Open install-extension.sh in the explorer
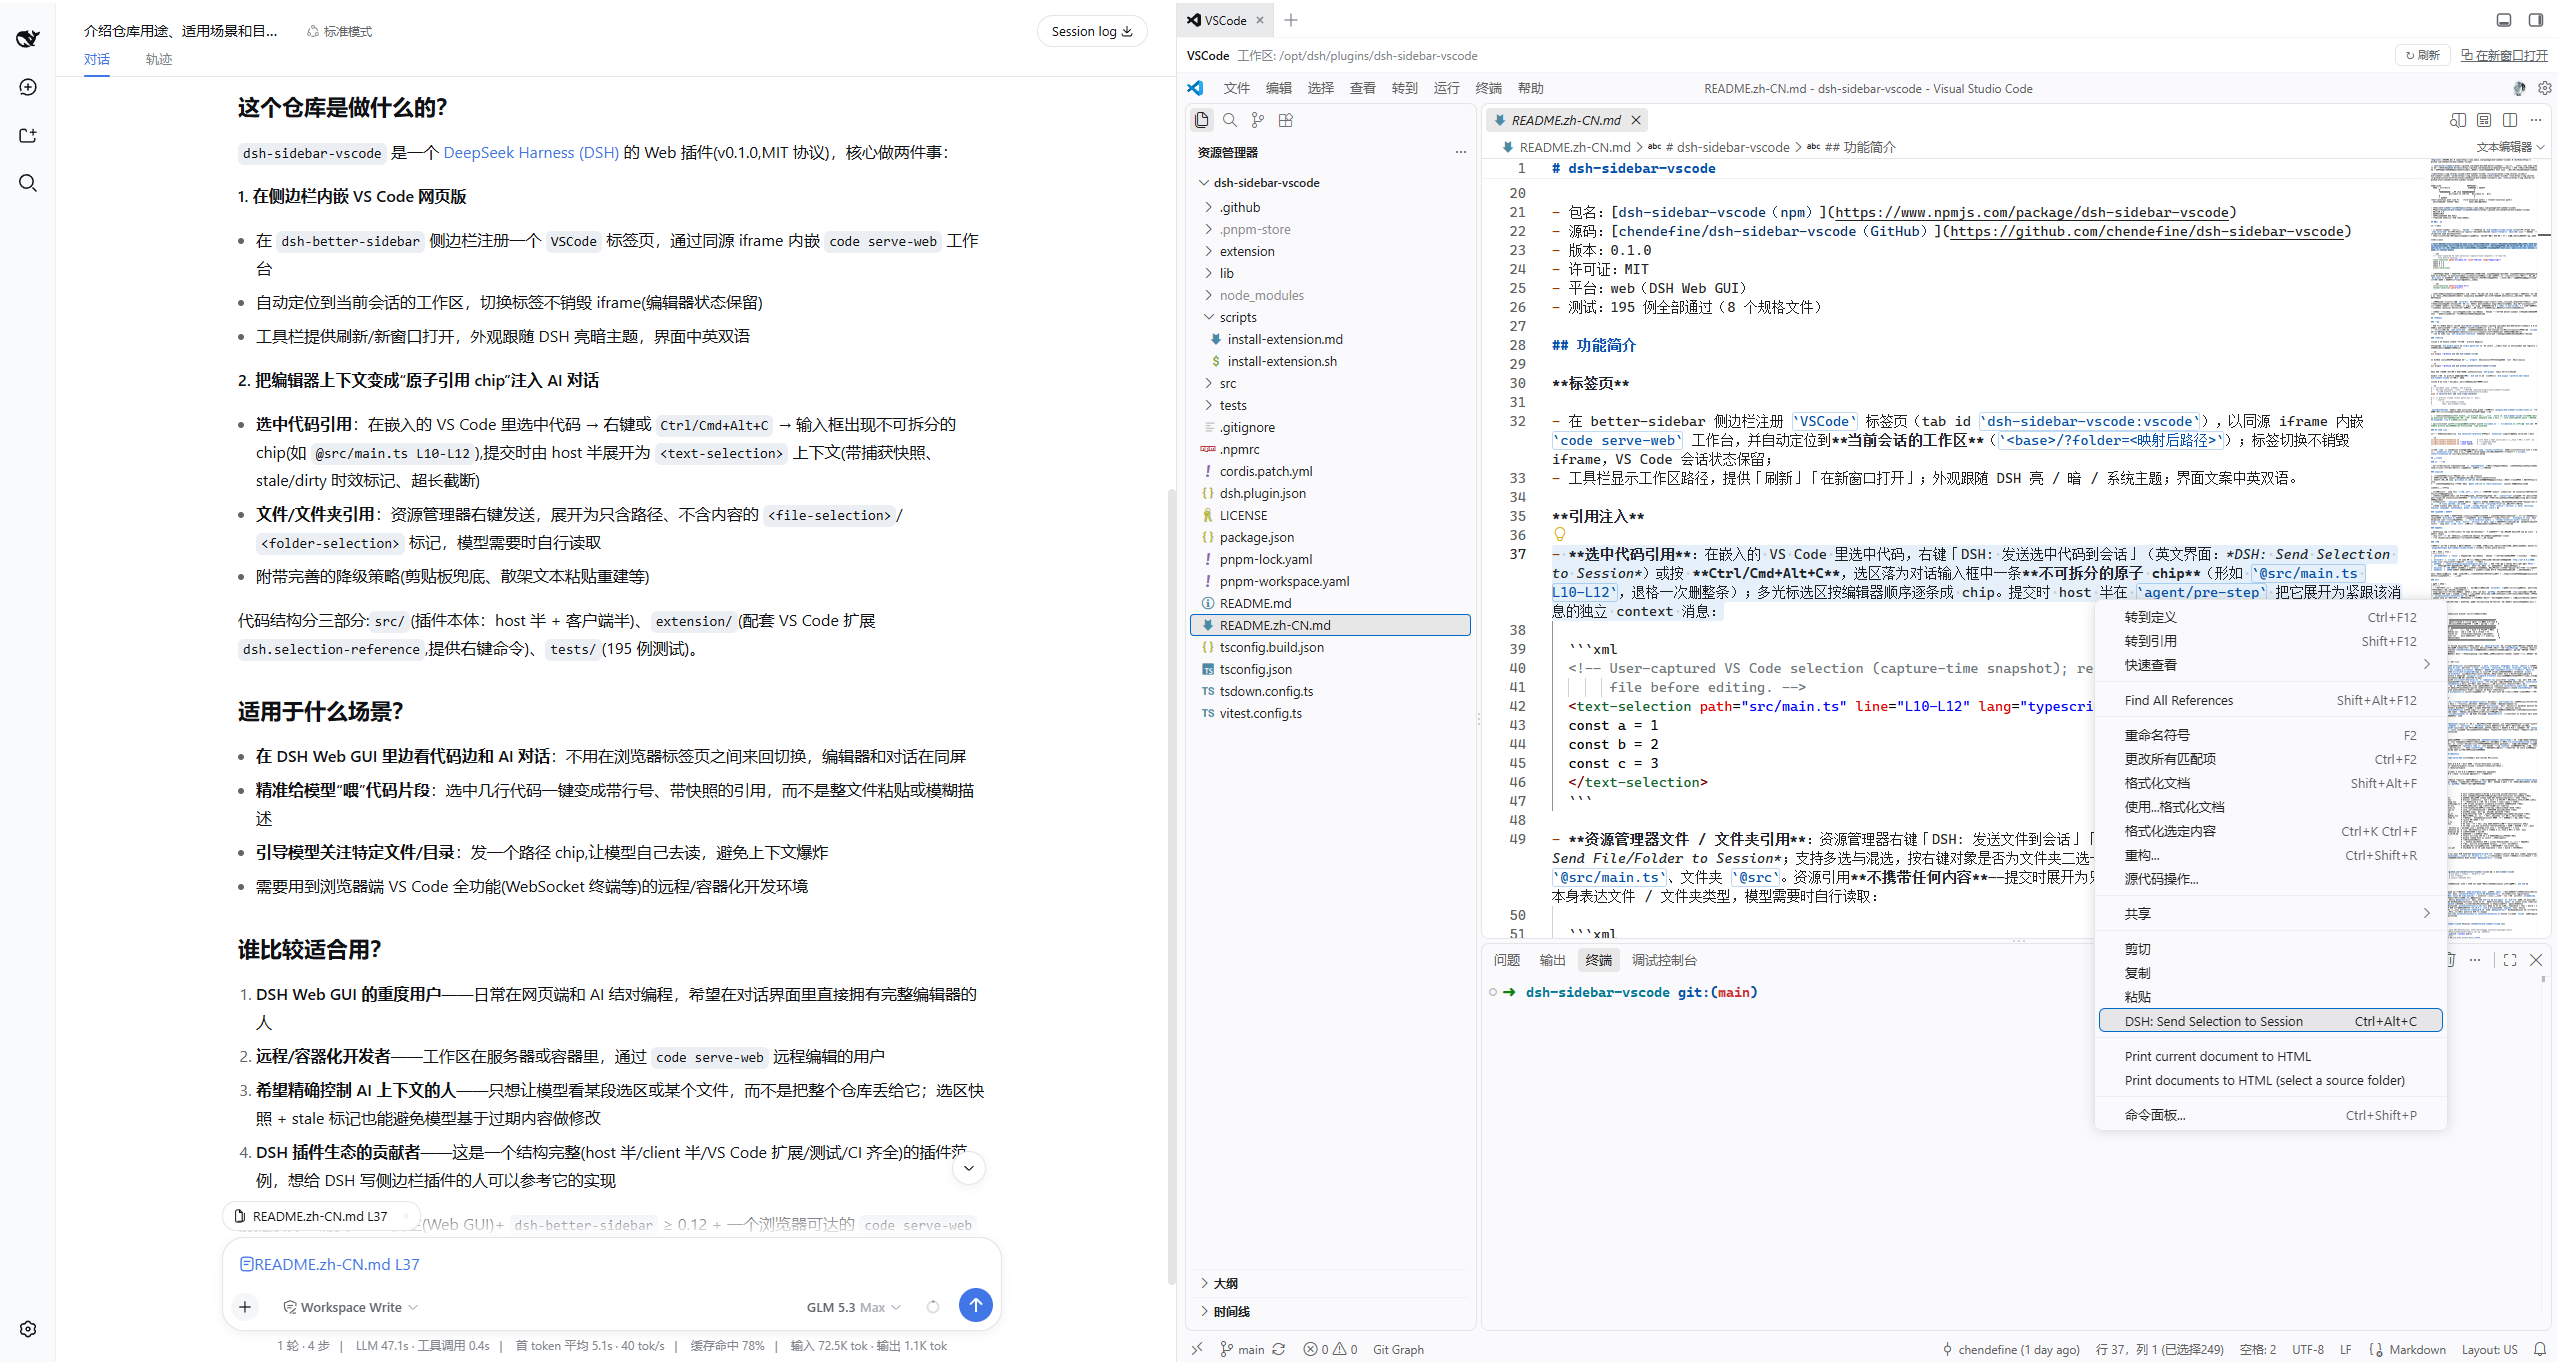 tap(1281, 361)
